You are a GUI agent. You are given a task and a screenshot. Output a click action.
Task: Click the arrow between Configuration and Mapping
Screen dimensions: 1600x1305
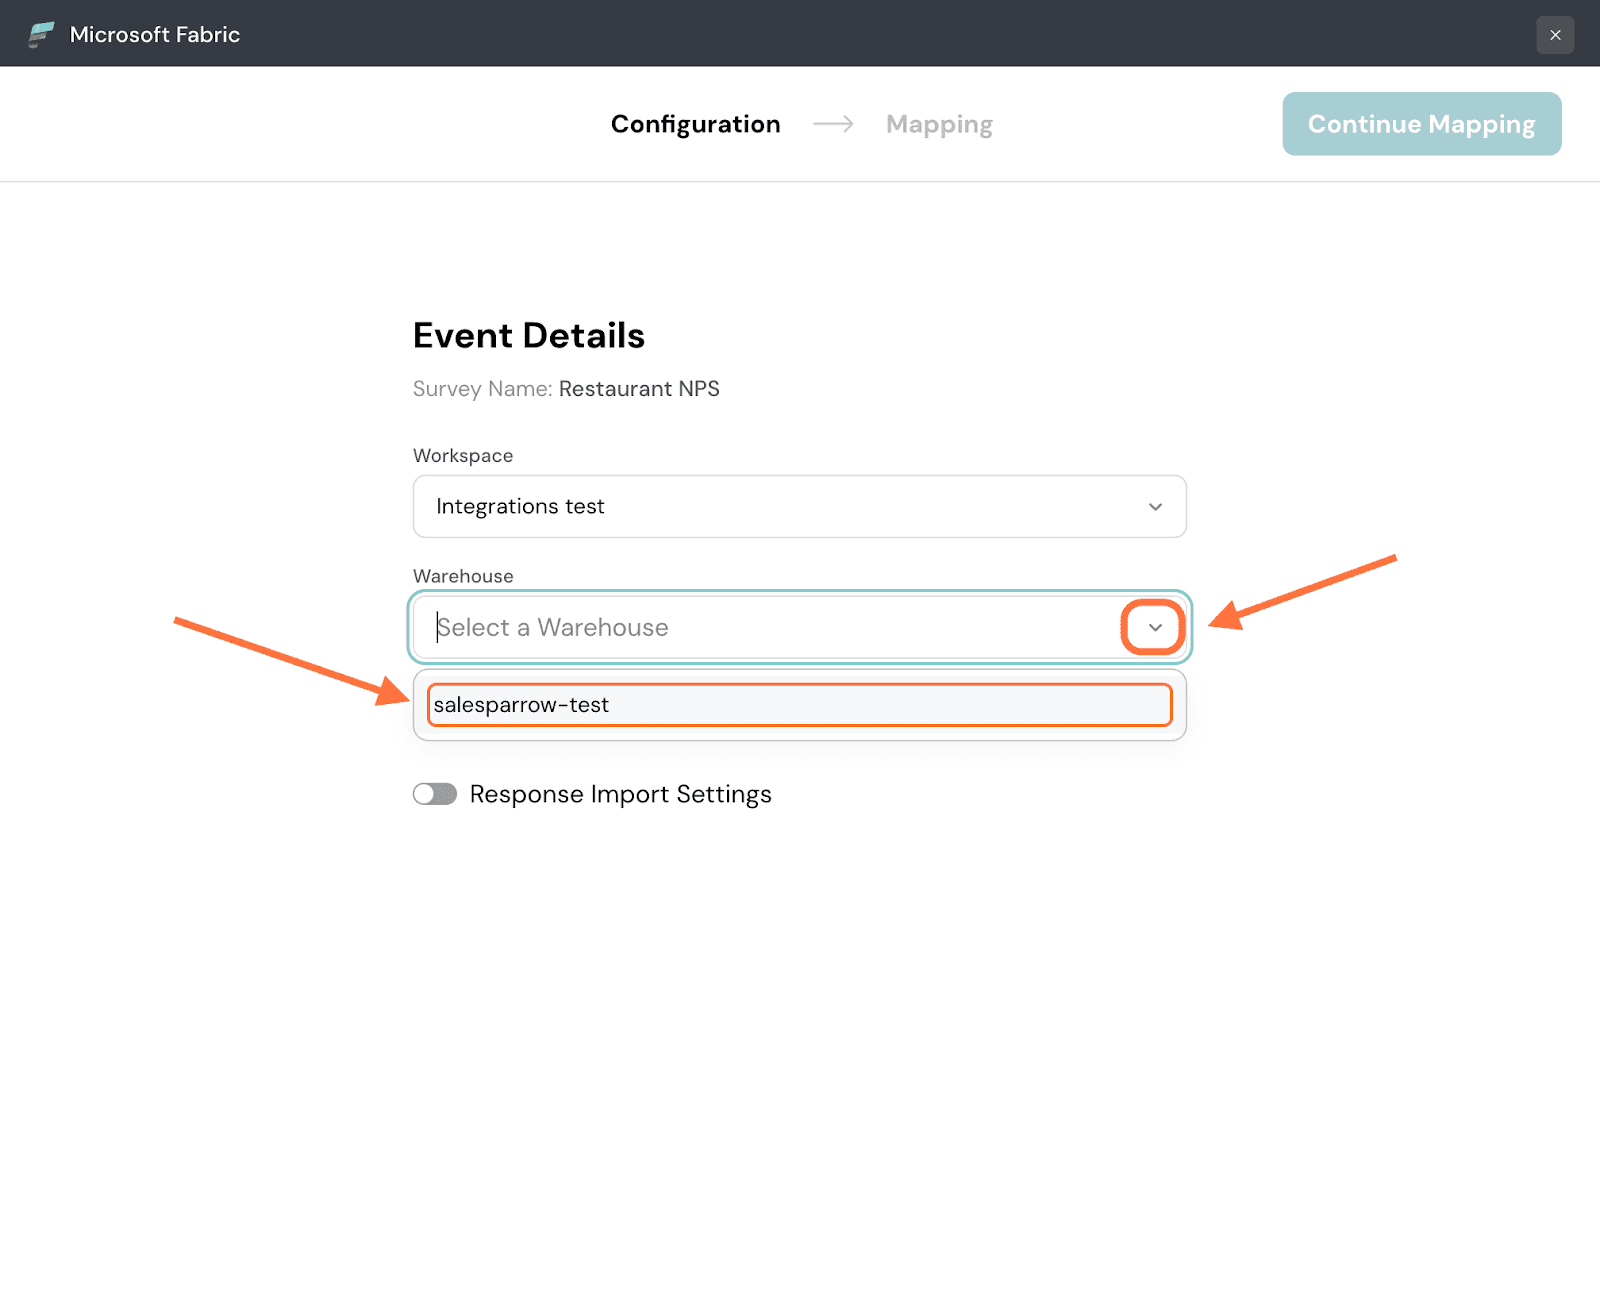pyautogui.click(x=833, y=124)
